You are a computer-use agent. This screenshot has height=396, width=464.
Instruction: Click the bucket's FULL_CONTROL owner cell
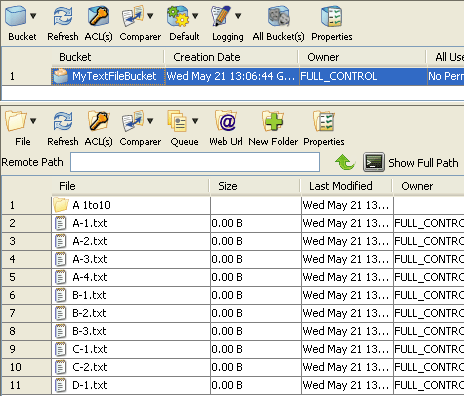(x=363, y=76)
